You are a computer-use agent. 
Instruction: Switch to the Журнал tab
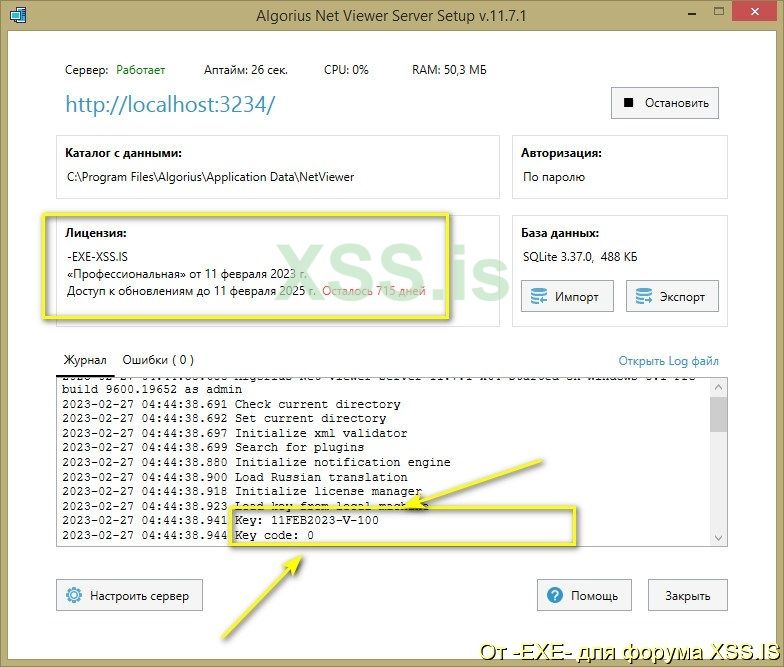coord(85,360)
